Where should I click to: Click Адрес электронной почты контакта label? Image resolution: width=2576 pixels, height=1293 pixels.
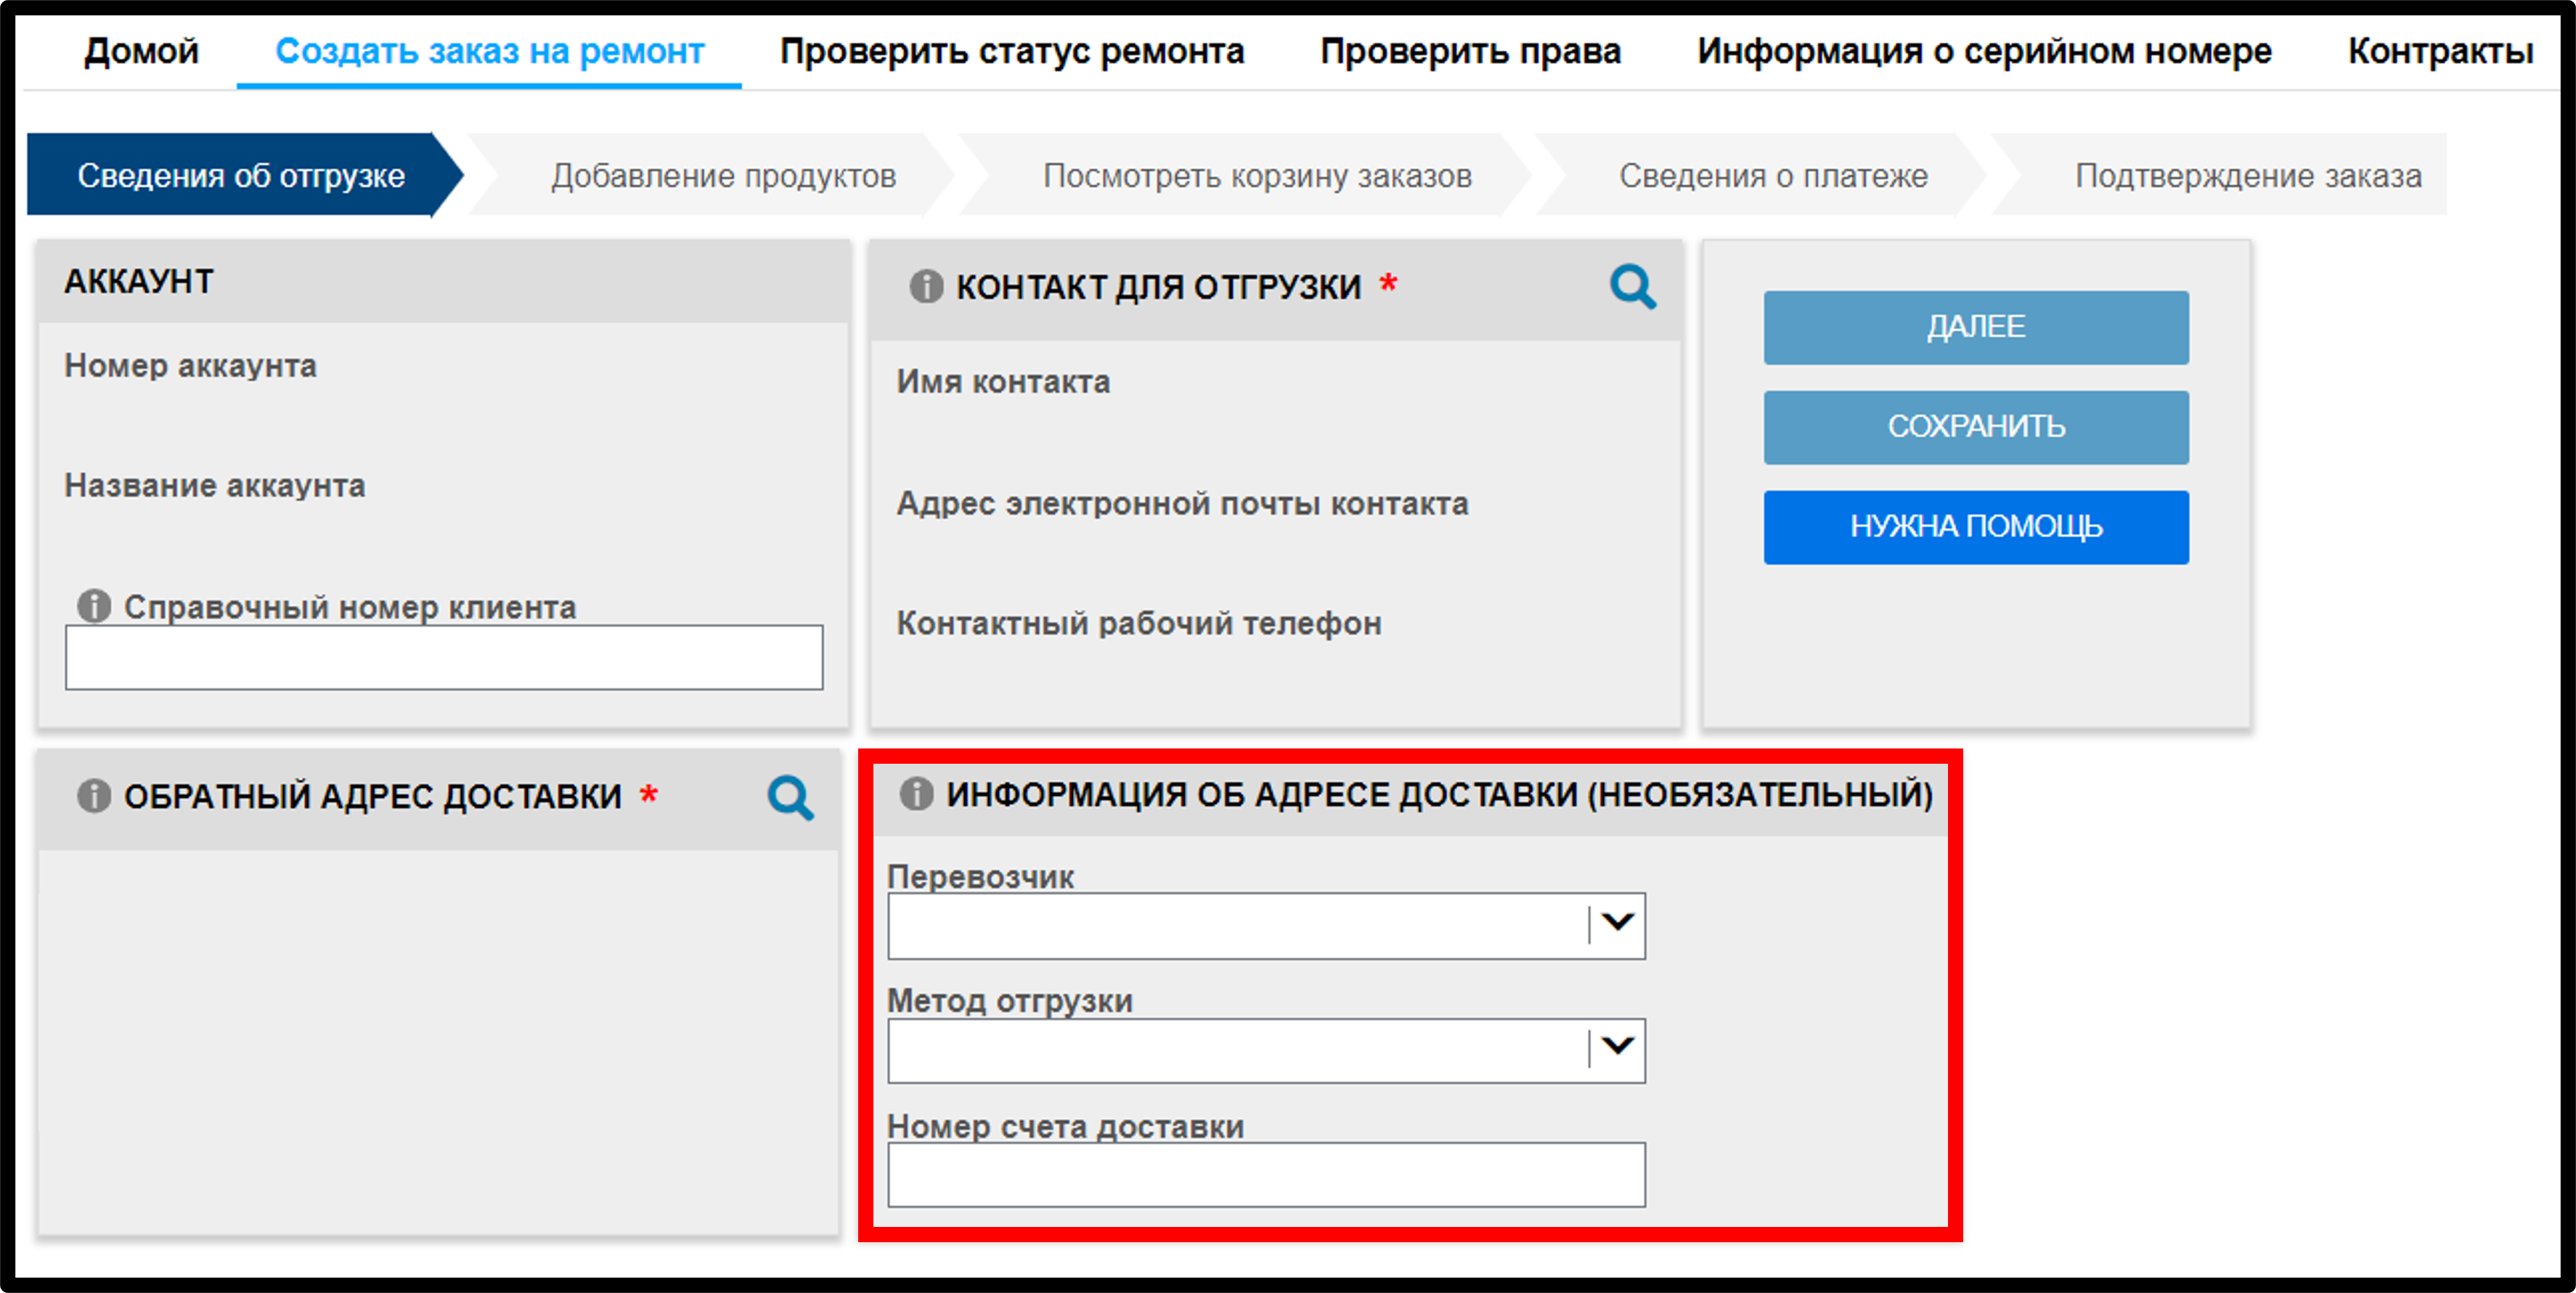click(x=1182, y=504)
